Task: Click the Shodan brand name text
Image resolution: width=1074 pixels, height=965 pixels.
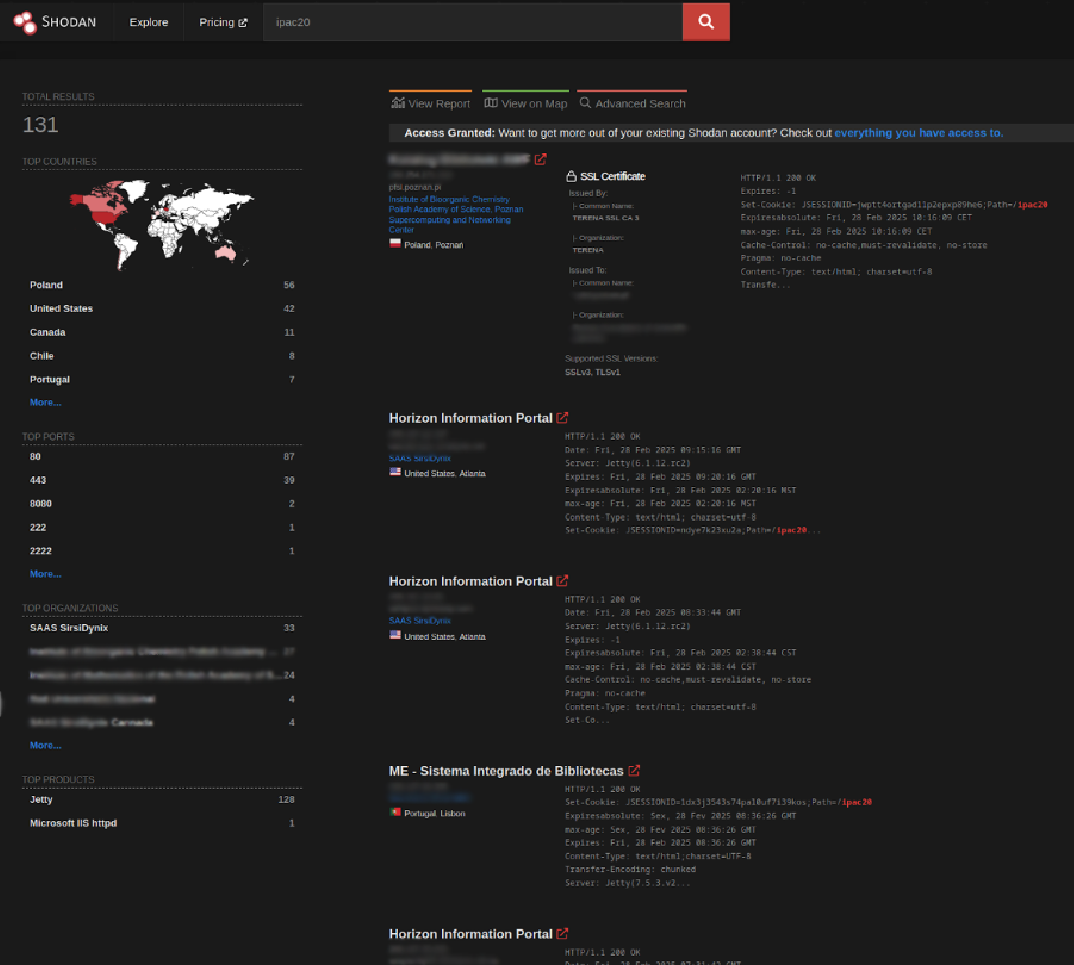Action: (69, 22)
